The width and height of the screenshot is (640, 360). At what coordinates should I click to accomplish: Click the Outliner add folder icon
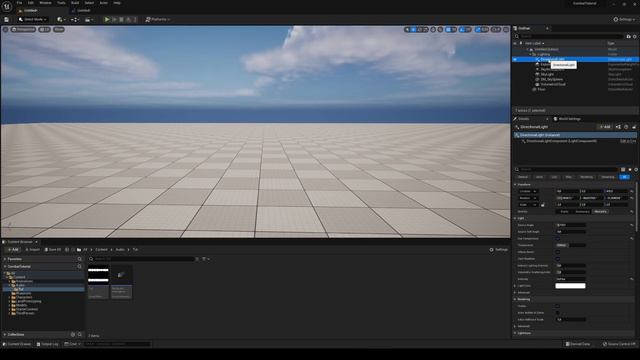point(629,36)
